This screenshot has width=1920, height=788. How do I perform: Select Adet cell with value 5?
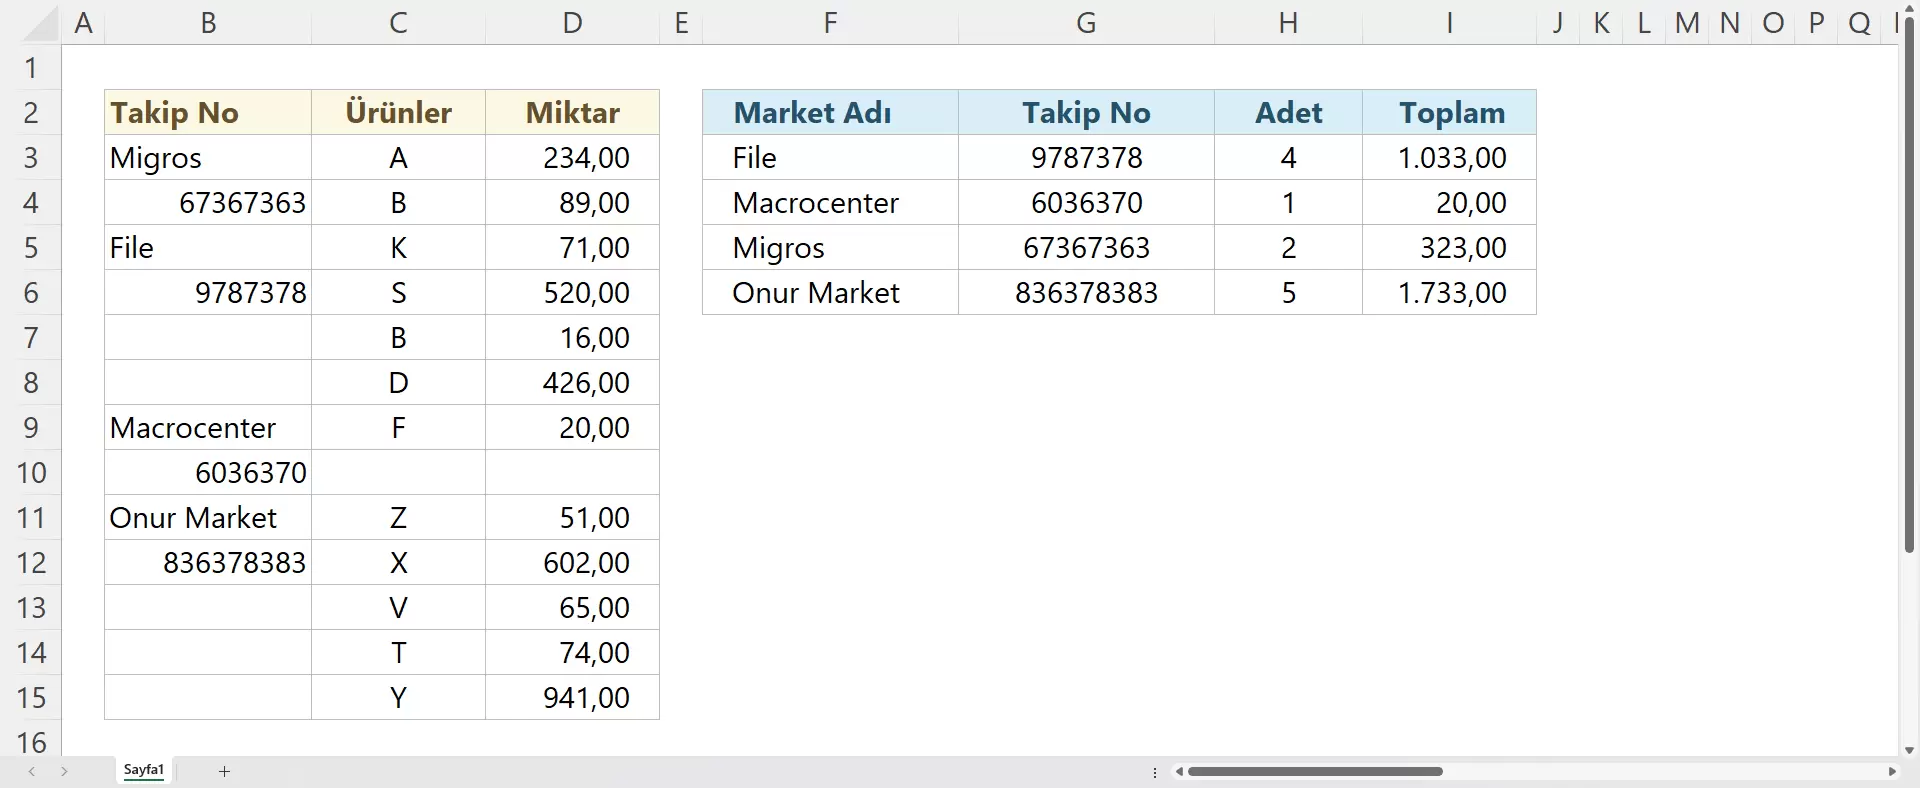[x=1288, y=292]
